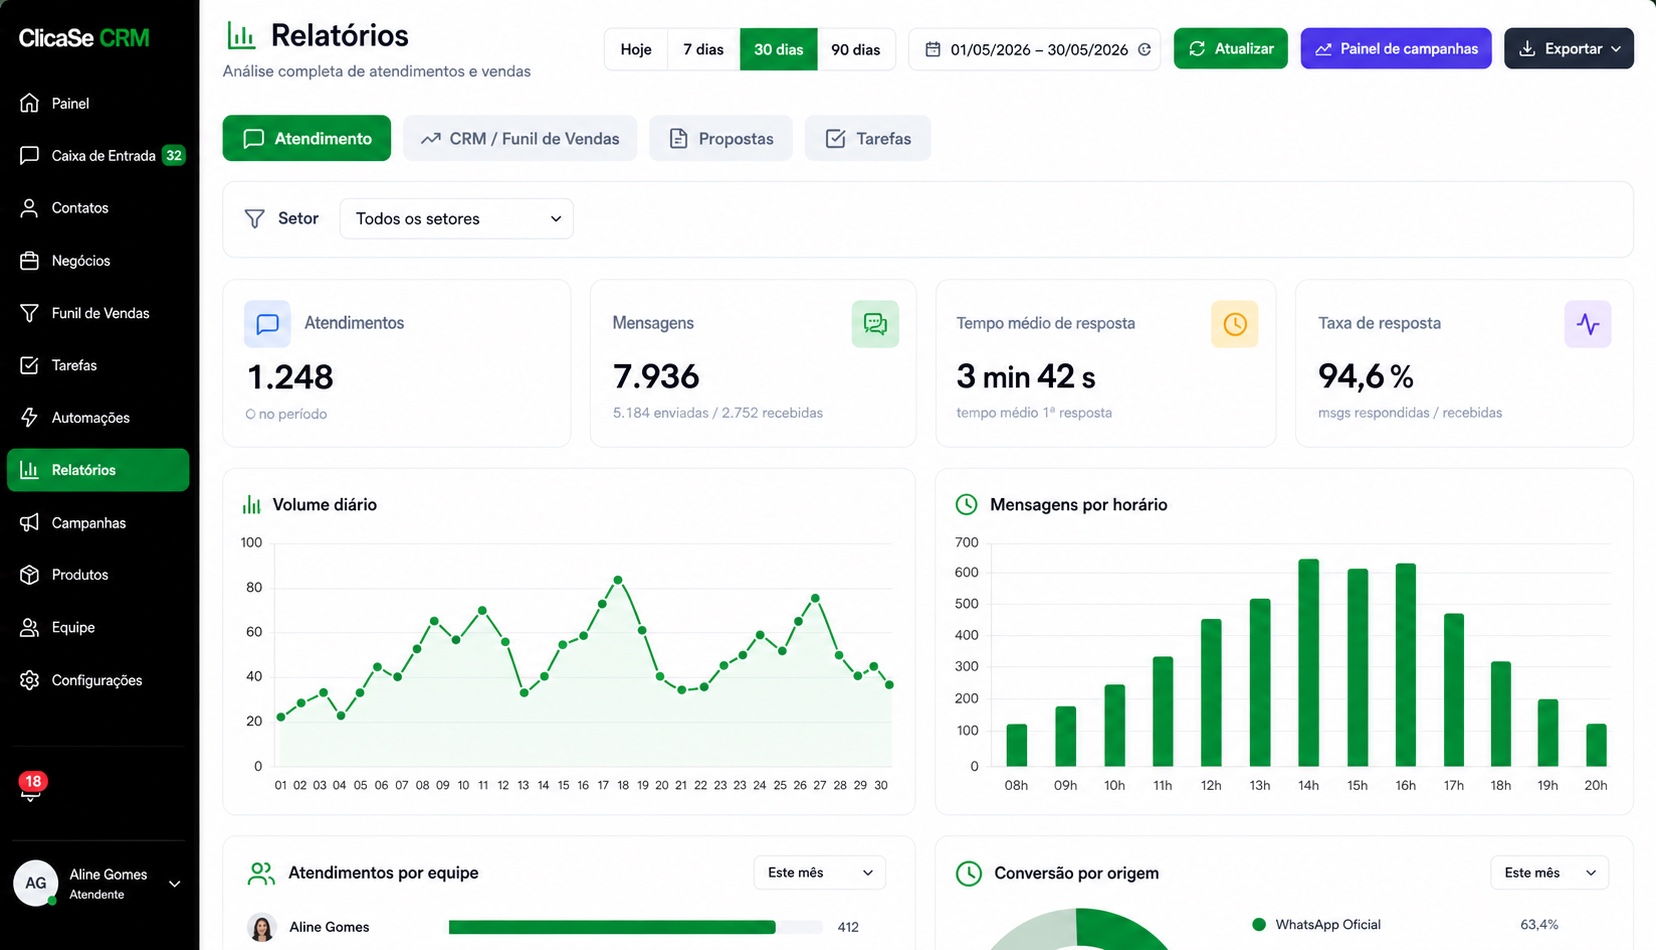The width and height of the screenshot is (1656, 950).
Task: Click the Inbox unread badge 32
Action: point(174,155)
